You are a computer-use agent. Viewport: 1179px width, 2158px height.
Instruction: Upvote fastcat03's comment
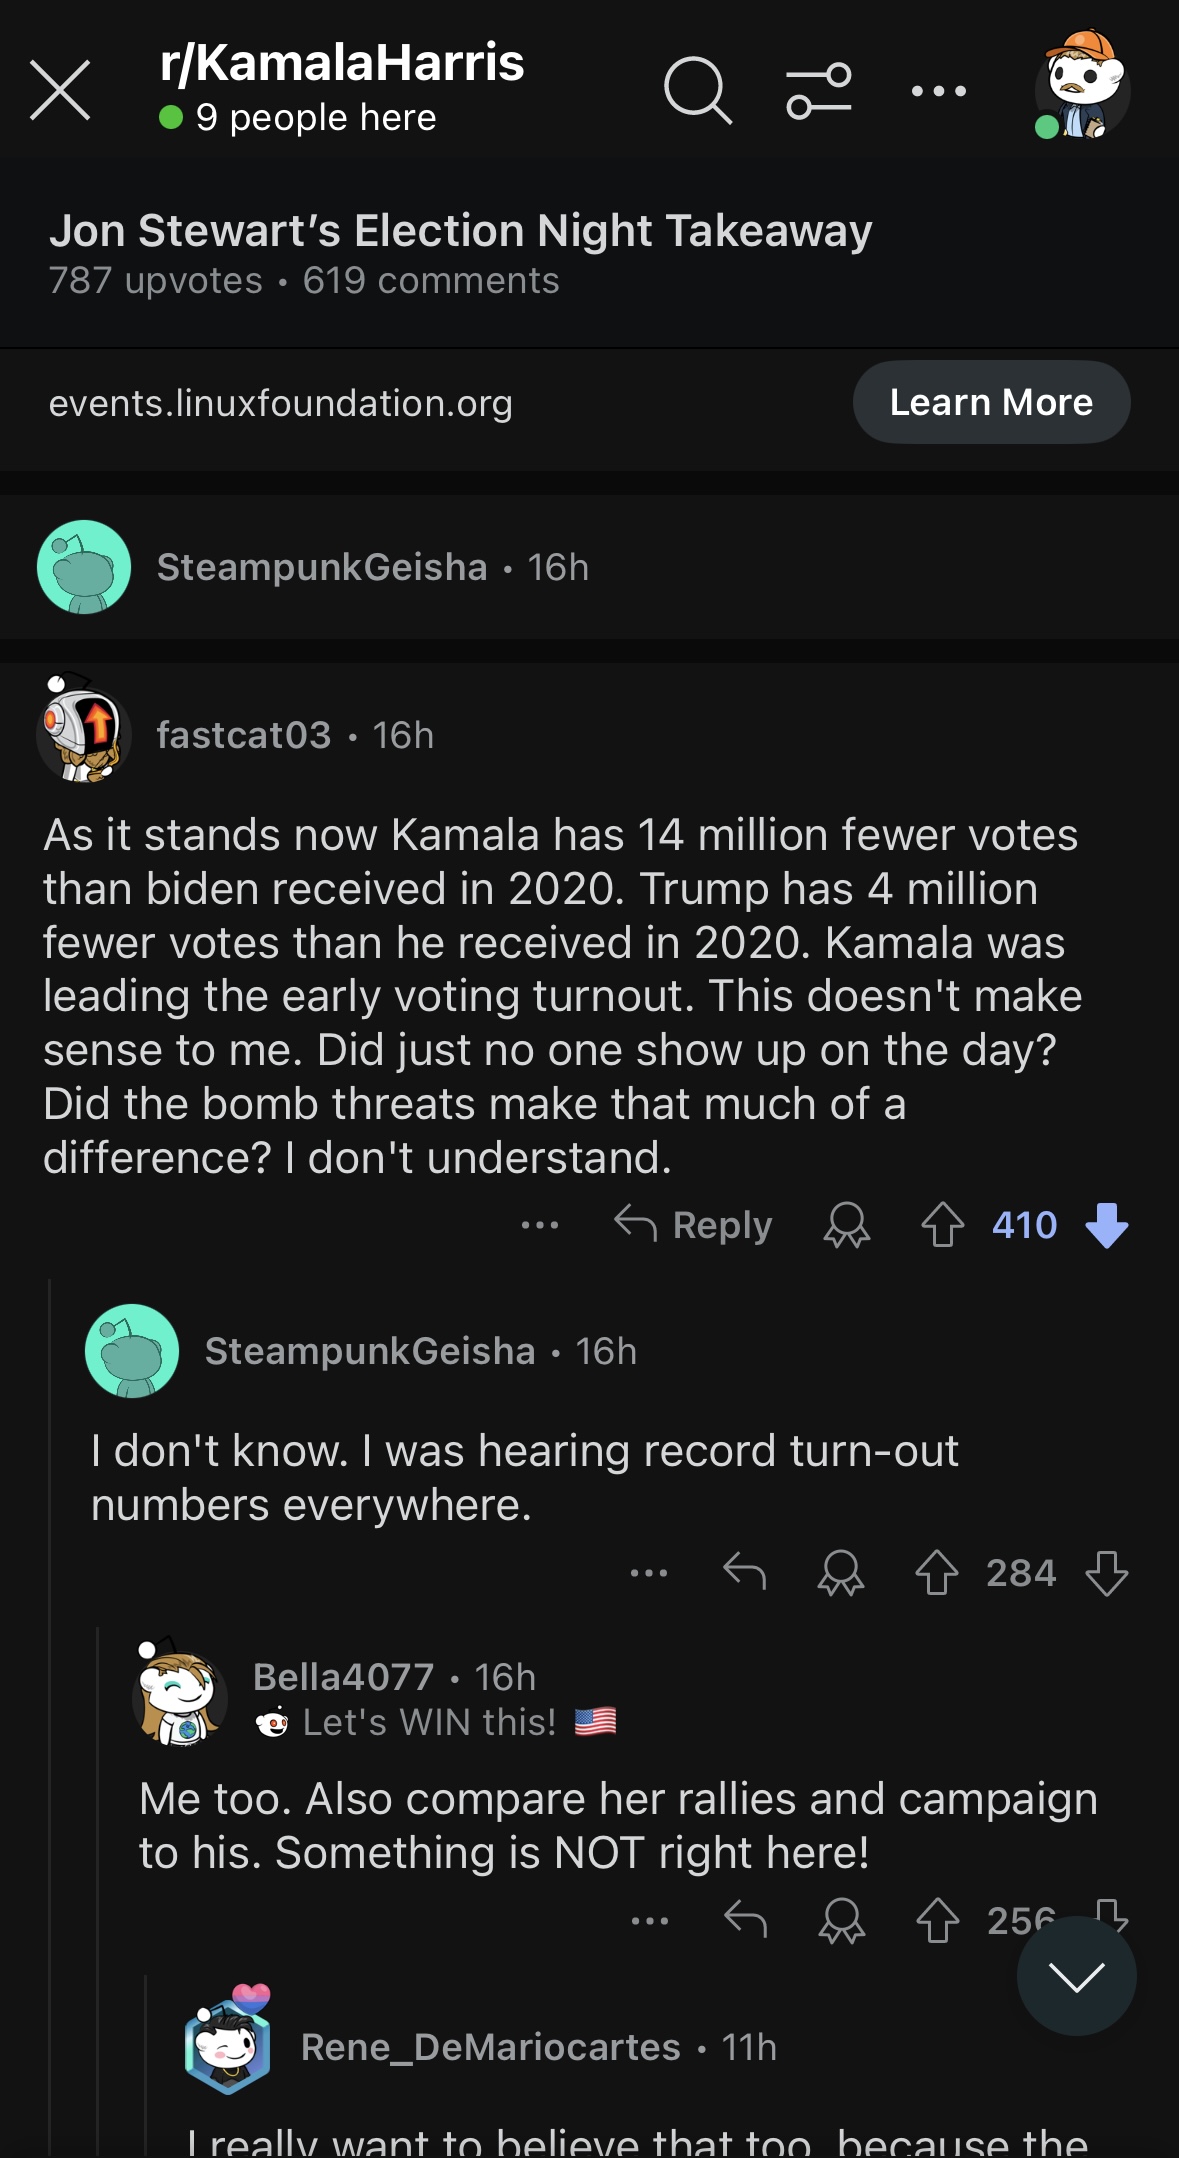942,1224
